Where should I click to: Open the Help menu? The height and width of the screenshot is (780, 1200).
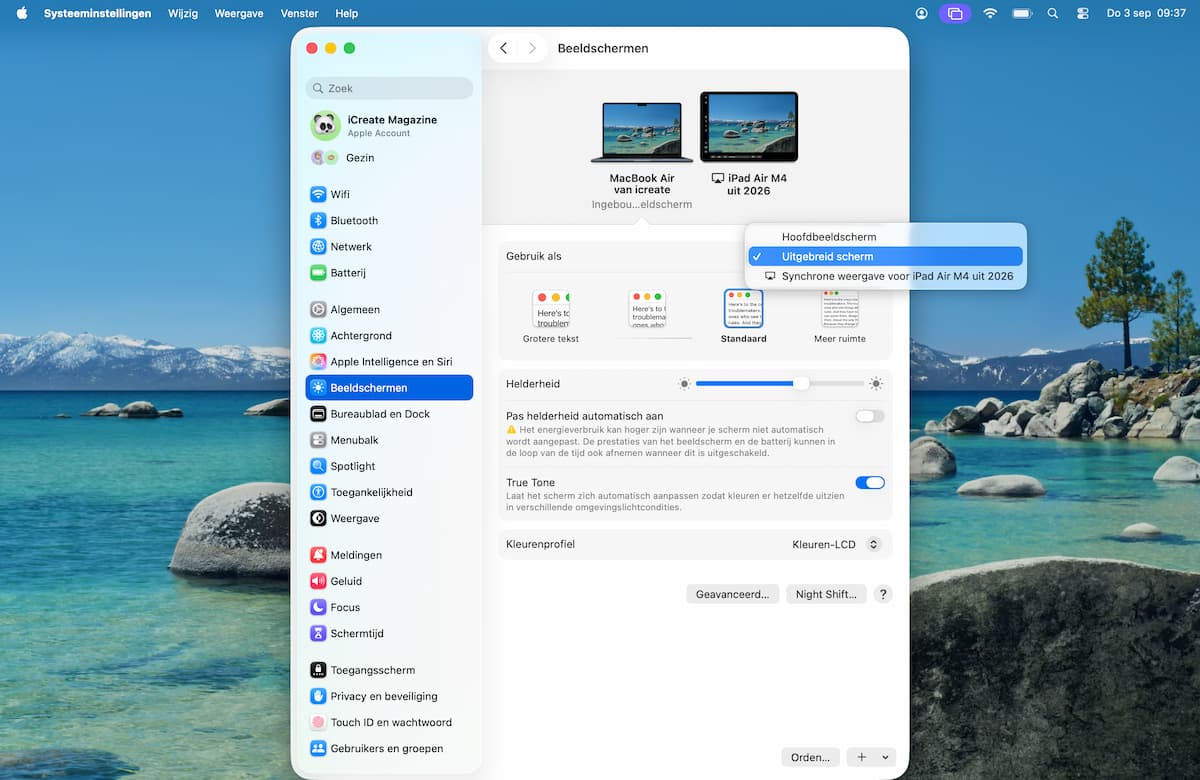click(x=347, y=13)
